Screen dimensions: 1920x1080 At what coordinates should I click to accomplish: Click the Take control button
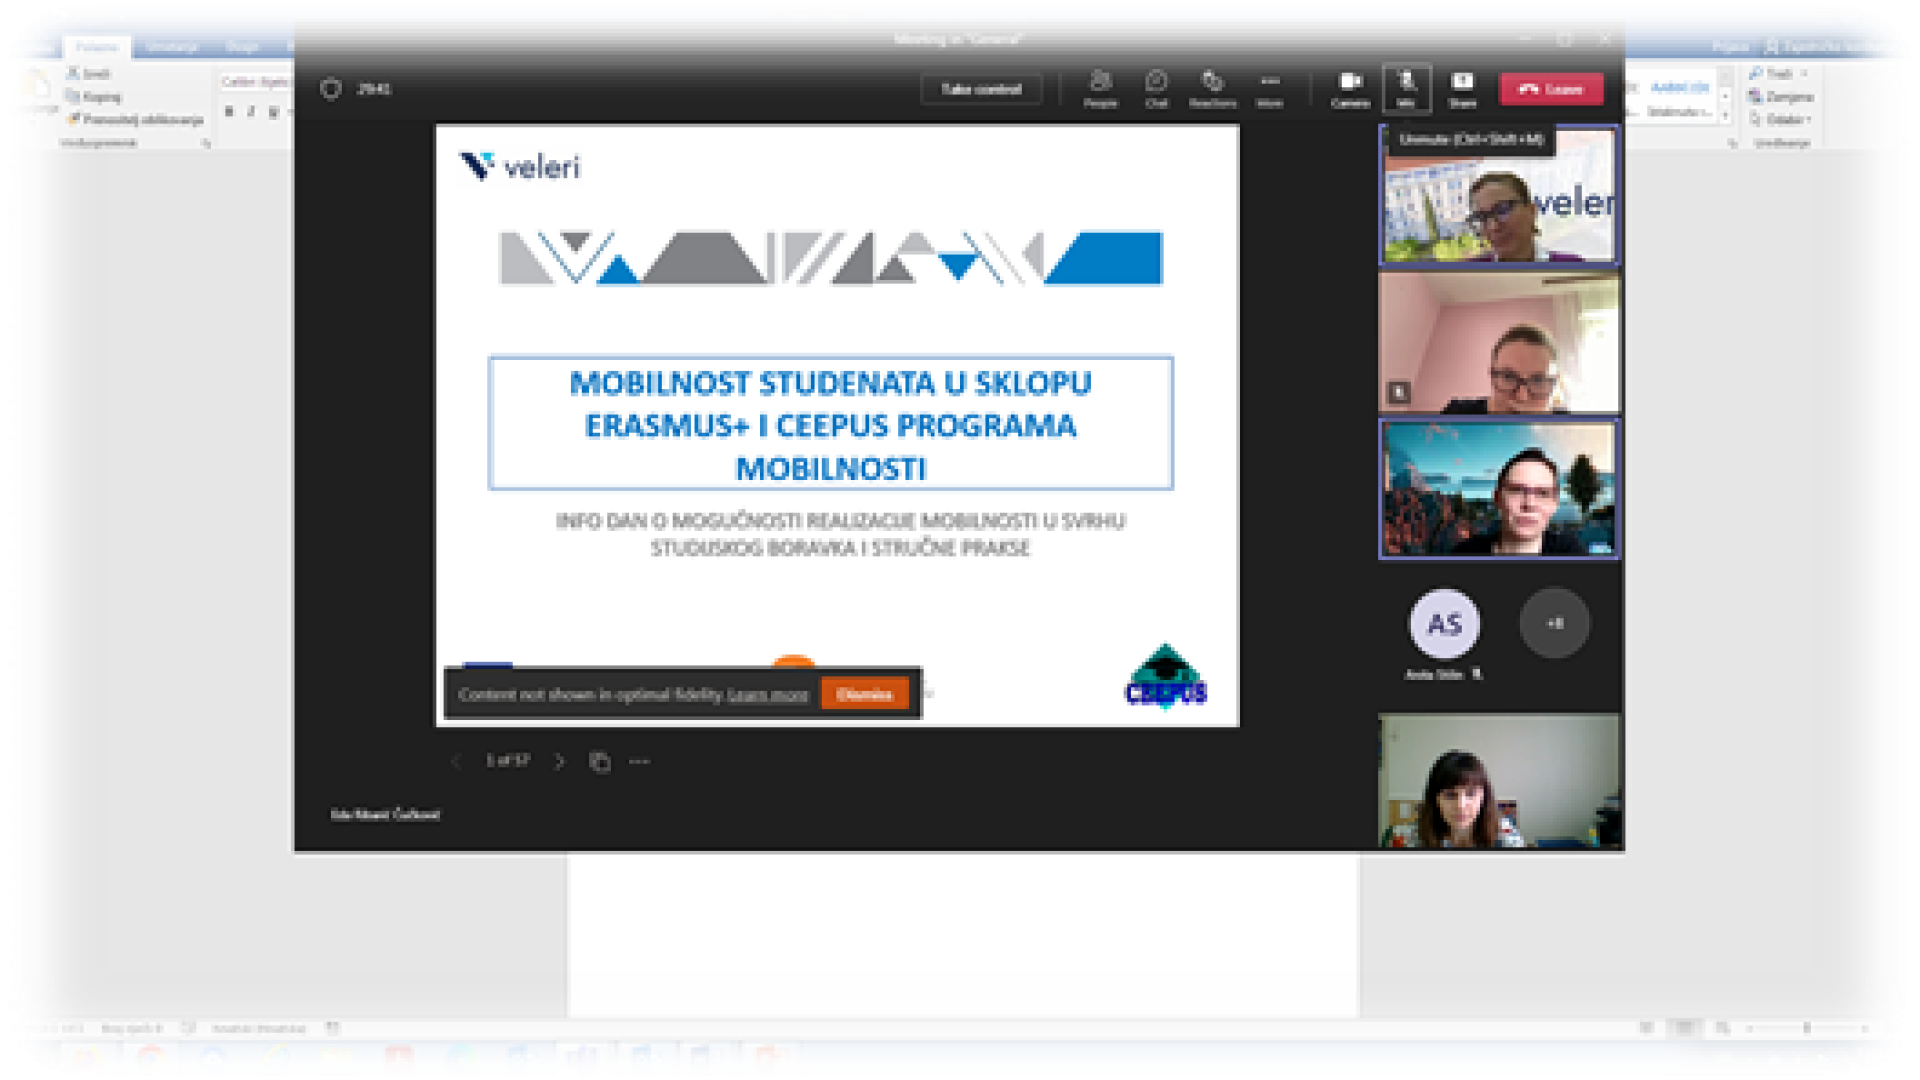coord(981,89)
